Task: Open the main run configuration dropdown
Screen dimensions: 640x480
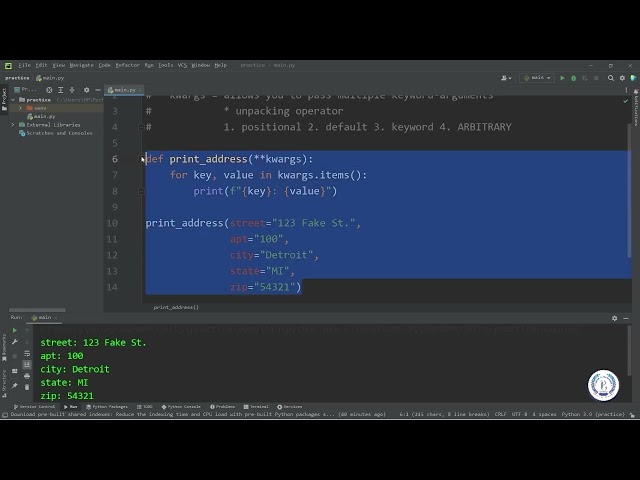Action: (537, 78)
